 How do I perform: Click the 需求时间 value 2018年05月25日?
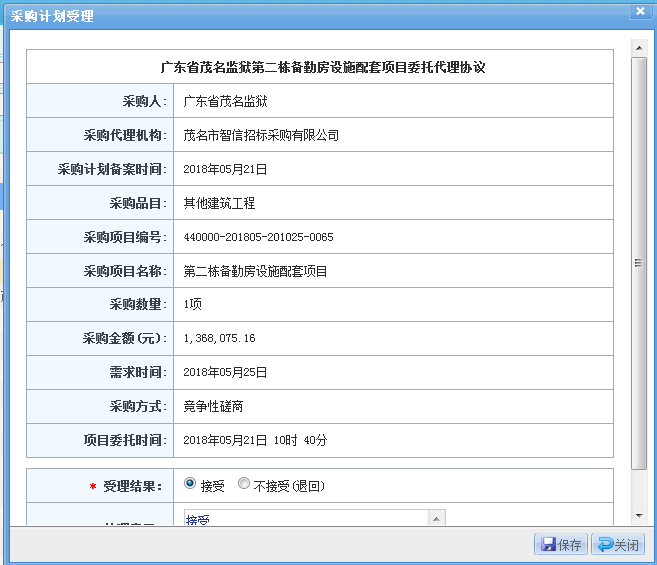tap(225, 373)
